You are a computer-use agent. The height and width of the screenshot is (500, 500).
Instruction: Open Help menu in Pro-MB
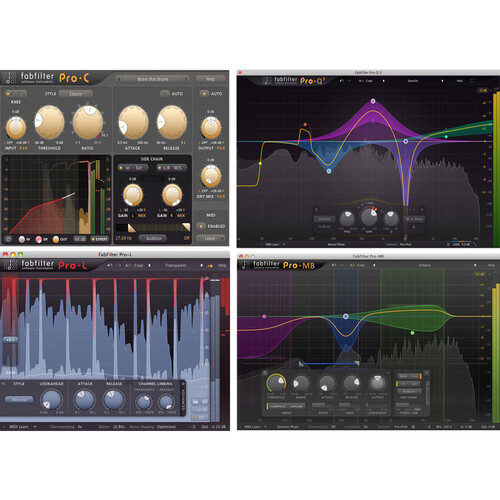click(491, 265)
